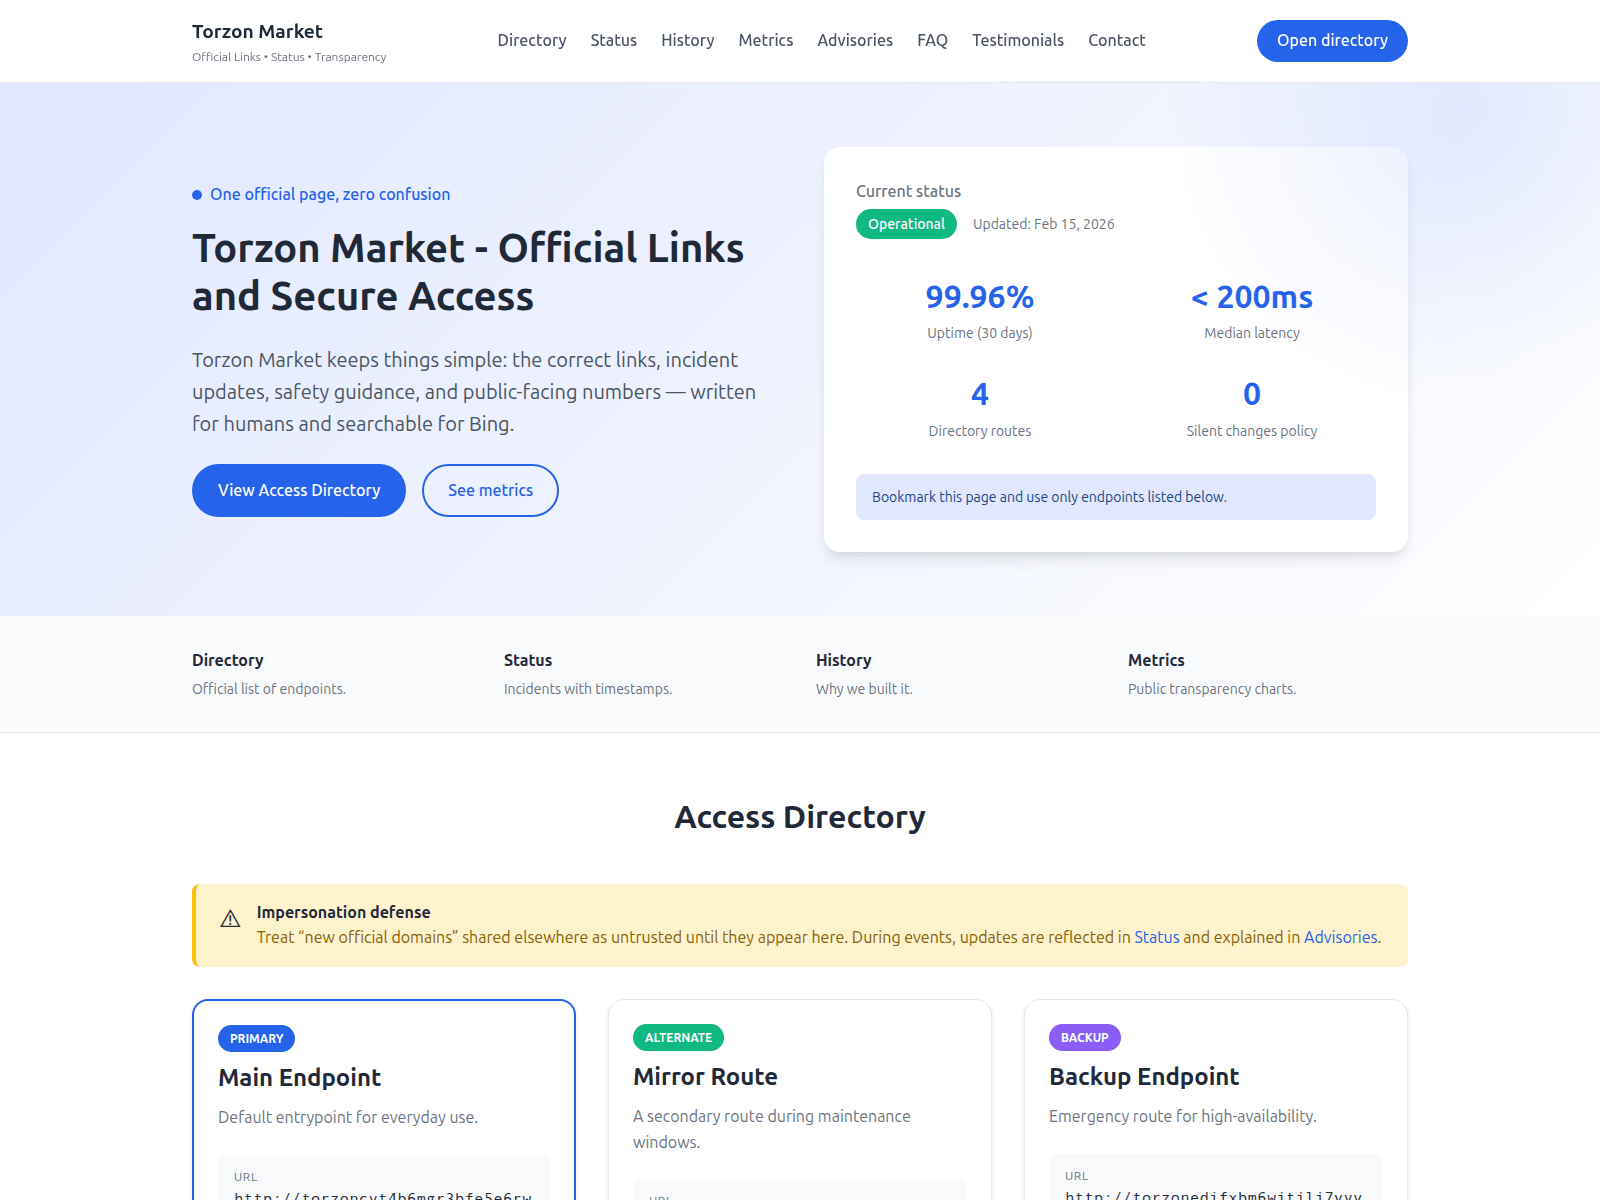The width and height of the screenshot is (1600, 1200).
Task: Click the Open directory button
Action: pyautogui.click(x=1332, y=41)
